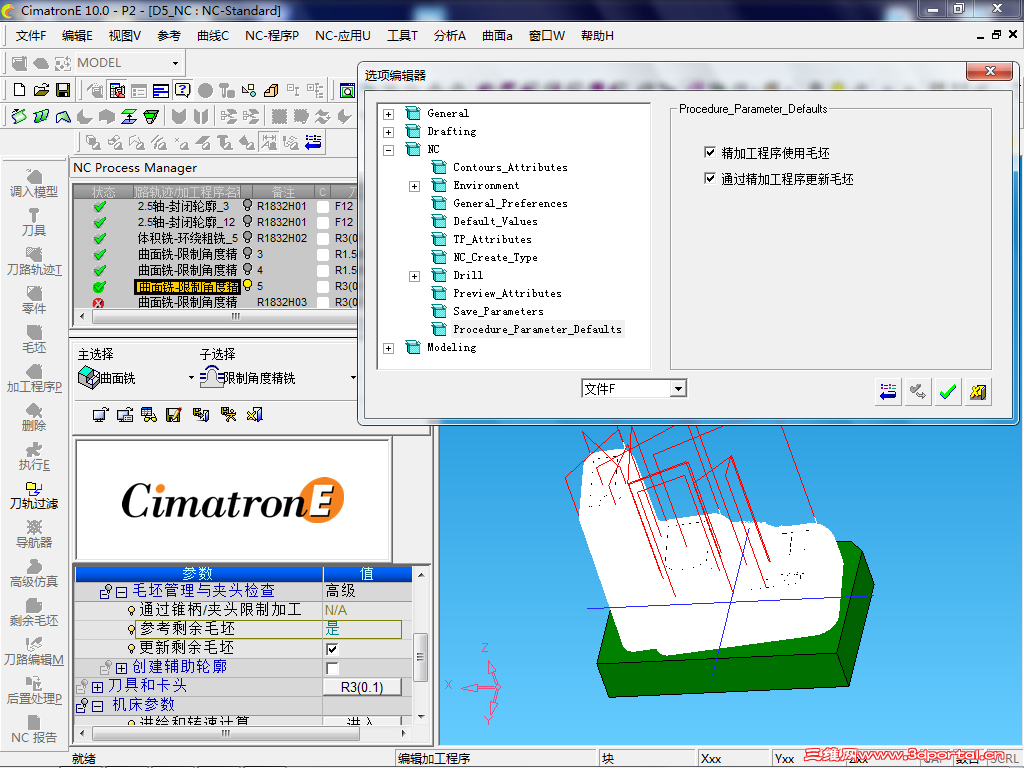Click the Open folder icon in toolbar

point(41,90)
